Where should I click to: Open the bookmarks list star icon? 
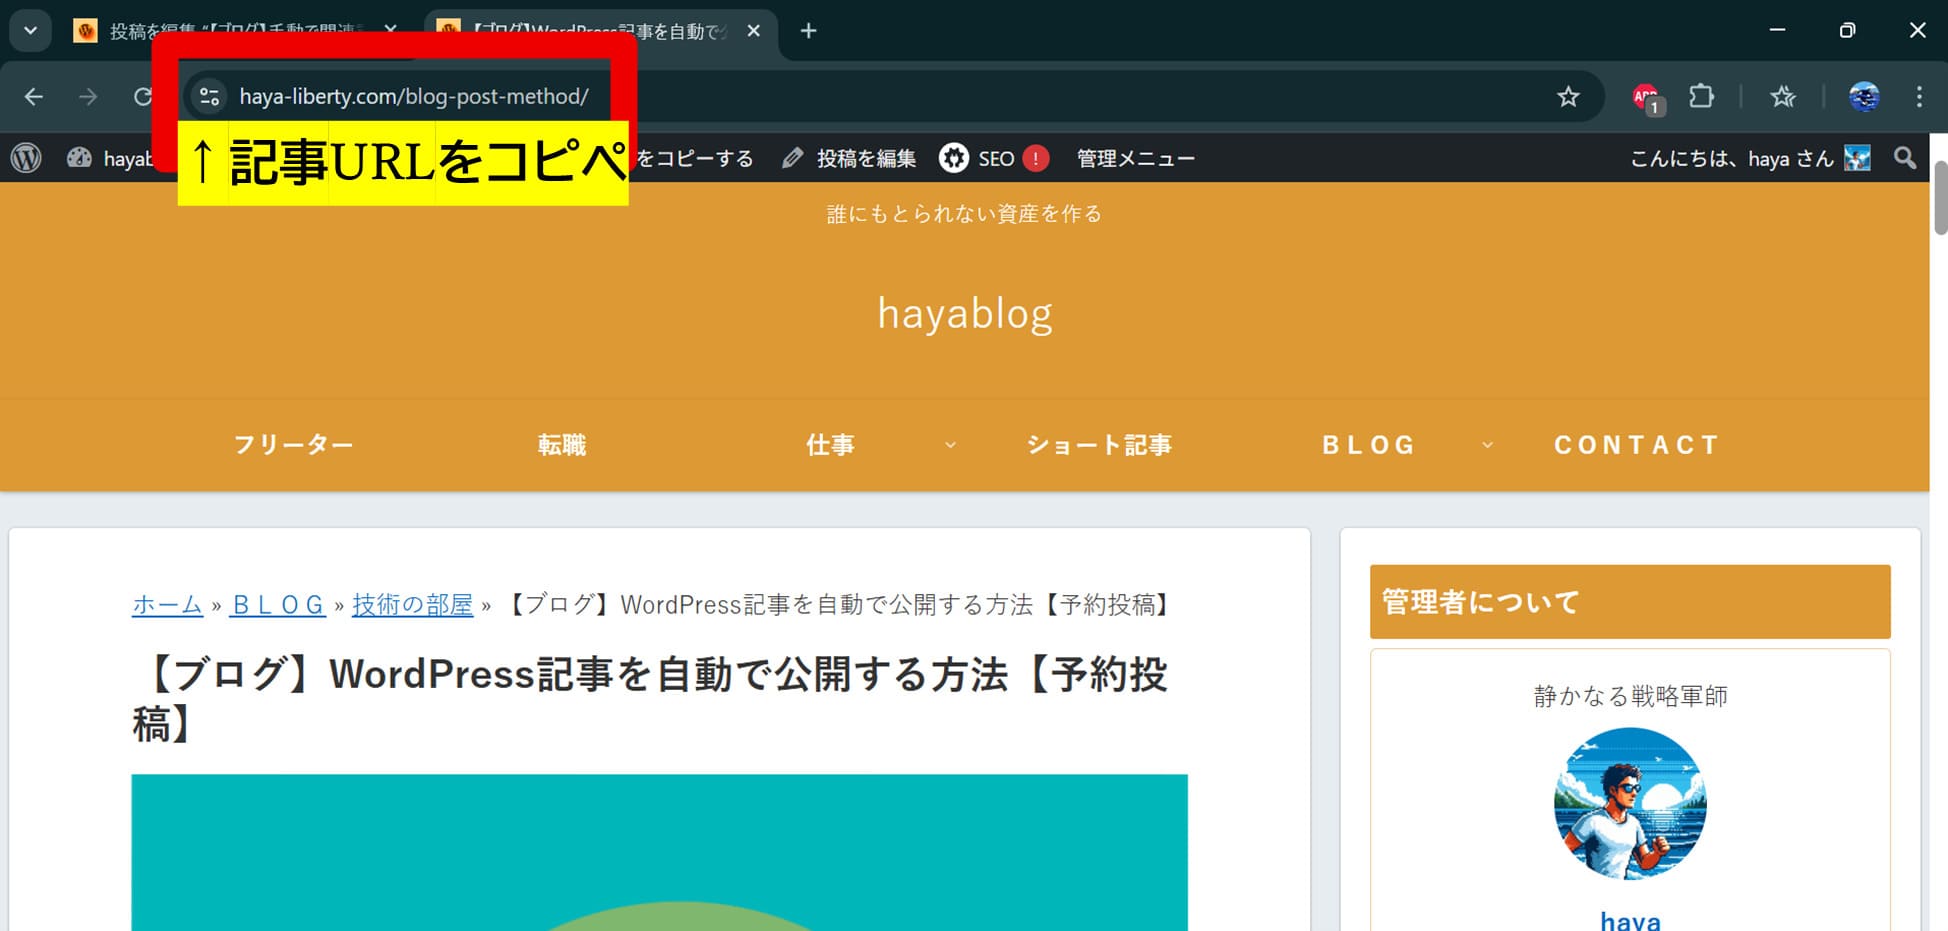tap(1783, 97)
